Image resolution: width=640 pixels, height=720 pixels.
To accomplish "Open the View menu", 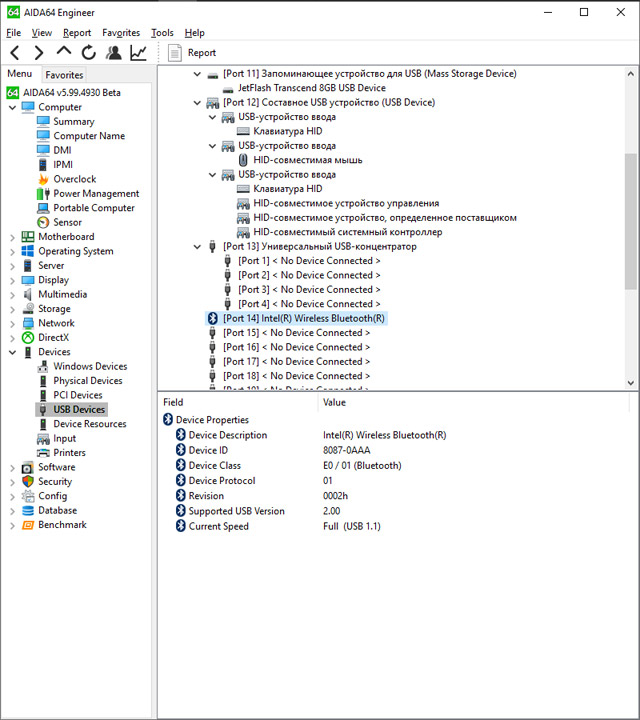I will coord(42,33).
